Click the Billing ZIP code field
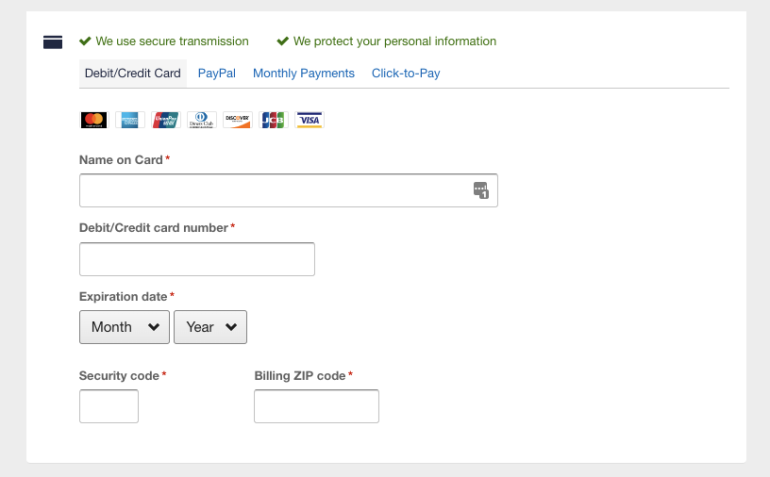Screen dimensions: 770x477 (x=316, y=406)
